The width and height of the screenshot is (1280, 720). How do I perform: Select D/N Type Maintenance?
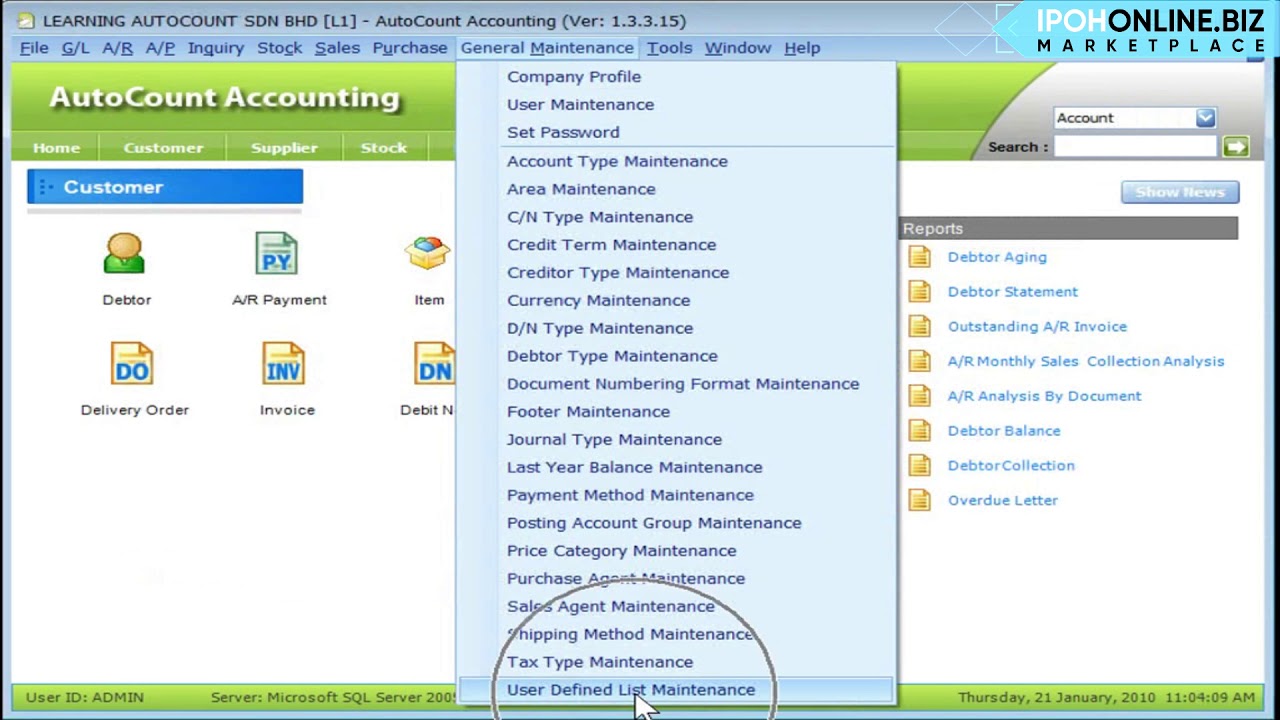[x=676, y=328]
